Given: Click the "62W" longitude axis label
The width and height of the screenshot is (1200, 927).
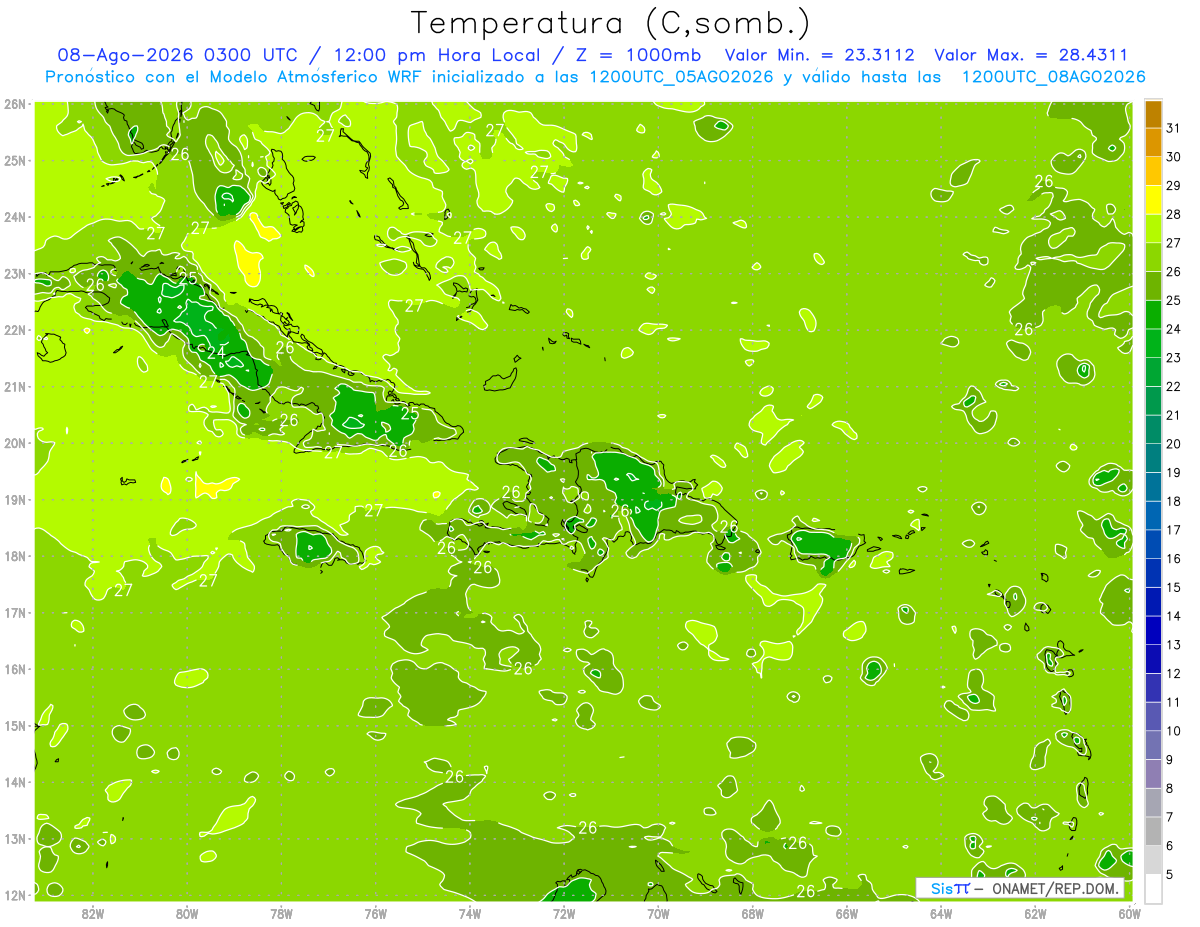Looking at the screenshot, I should (x=1035, y=914).
